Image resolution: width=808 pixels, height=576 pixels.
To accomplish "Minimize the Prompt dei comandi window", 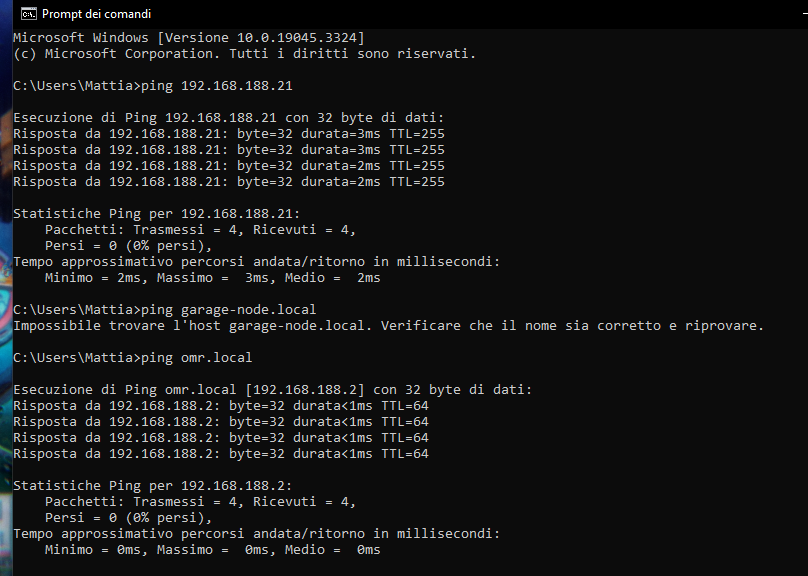I will (x=805, y=14).
